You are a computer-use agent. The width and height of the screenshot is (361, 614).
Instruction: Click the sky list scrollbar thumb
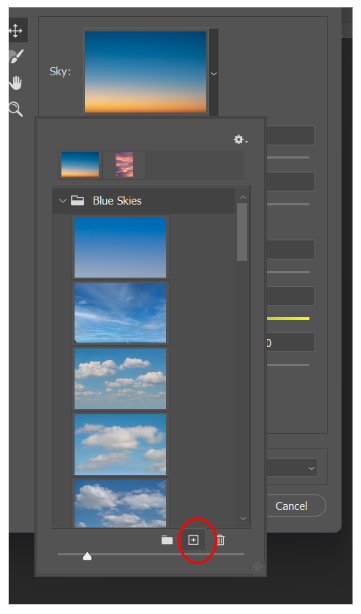coord(242,232)
